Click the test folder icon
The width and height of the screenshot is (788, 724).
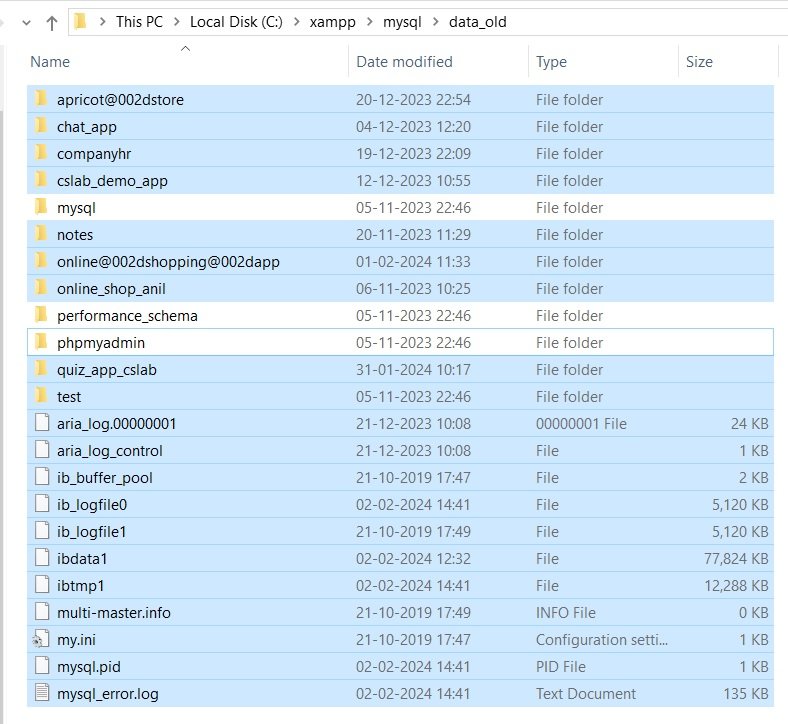pos(41,396)
